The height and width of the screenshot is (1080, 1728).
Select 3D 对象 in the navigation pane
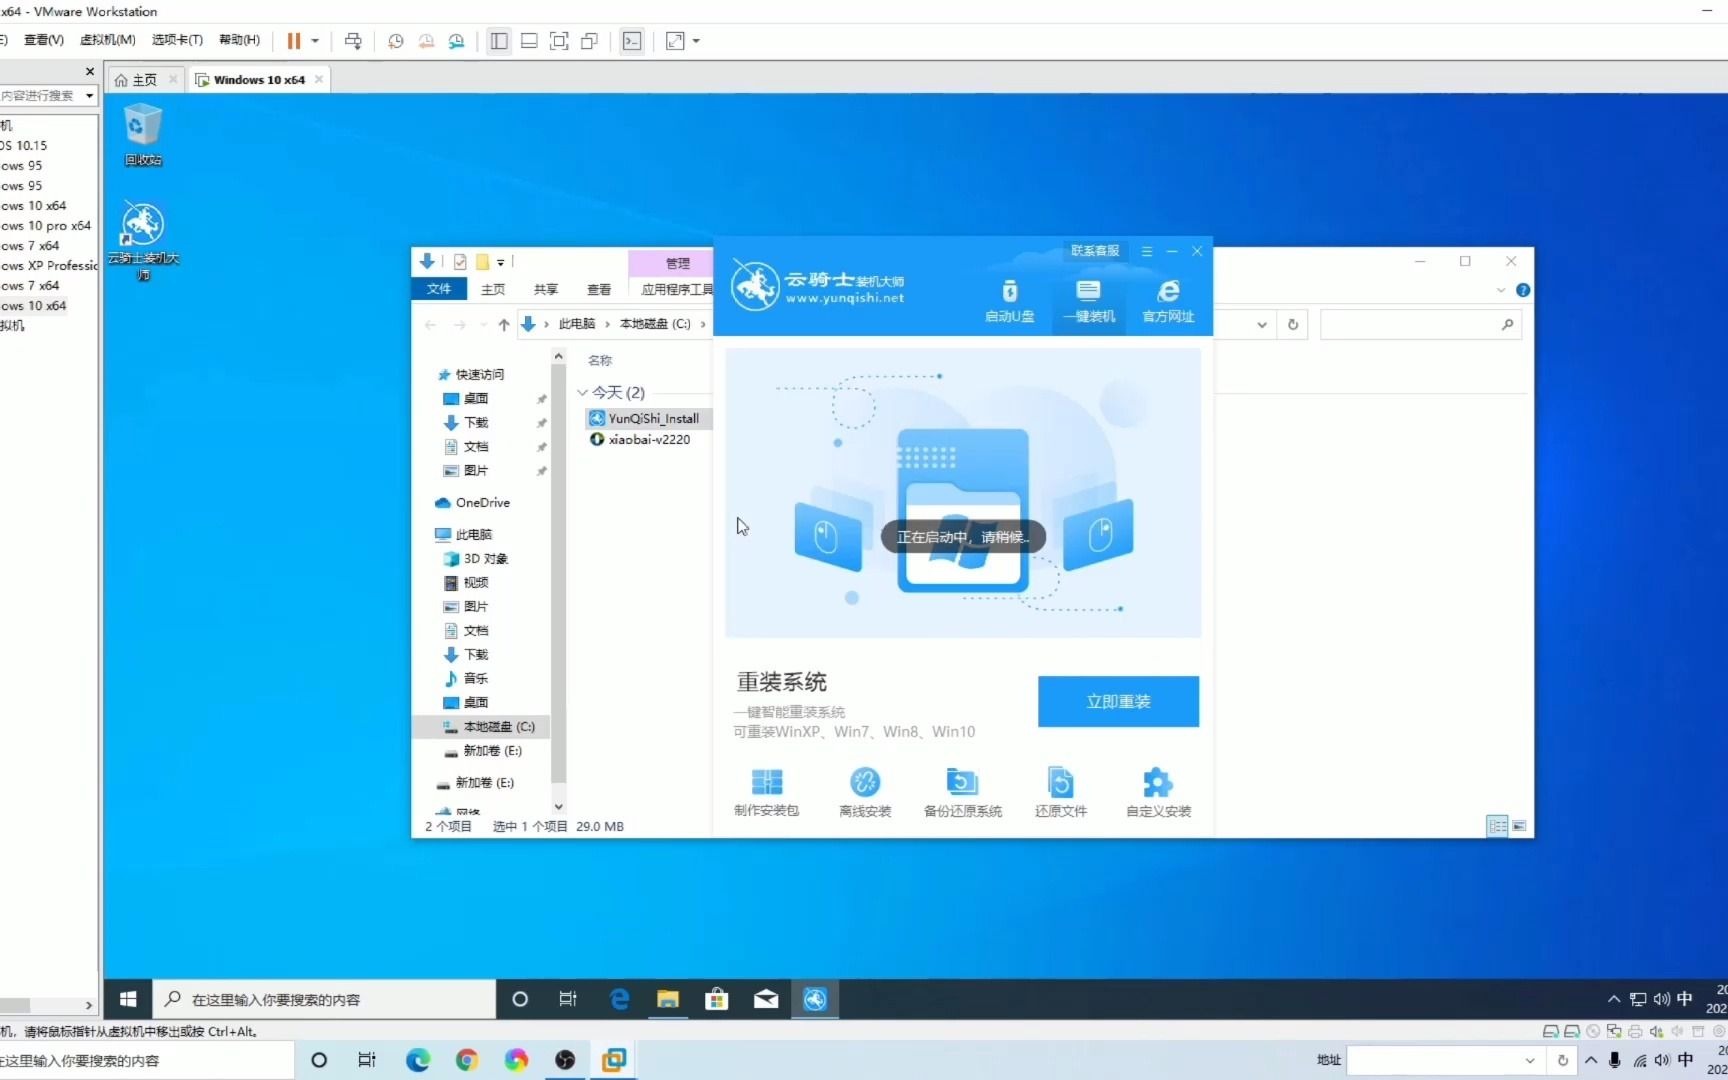click(x=476, y=558)
